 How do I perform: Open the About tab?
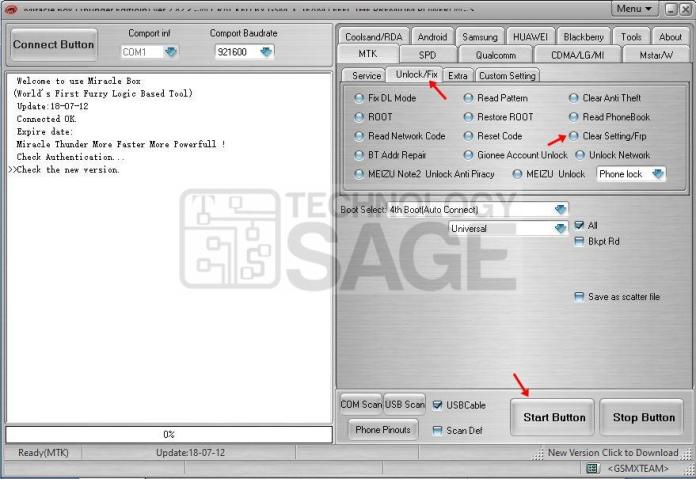click(670, 37)
